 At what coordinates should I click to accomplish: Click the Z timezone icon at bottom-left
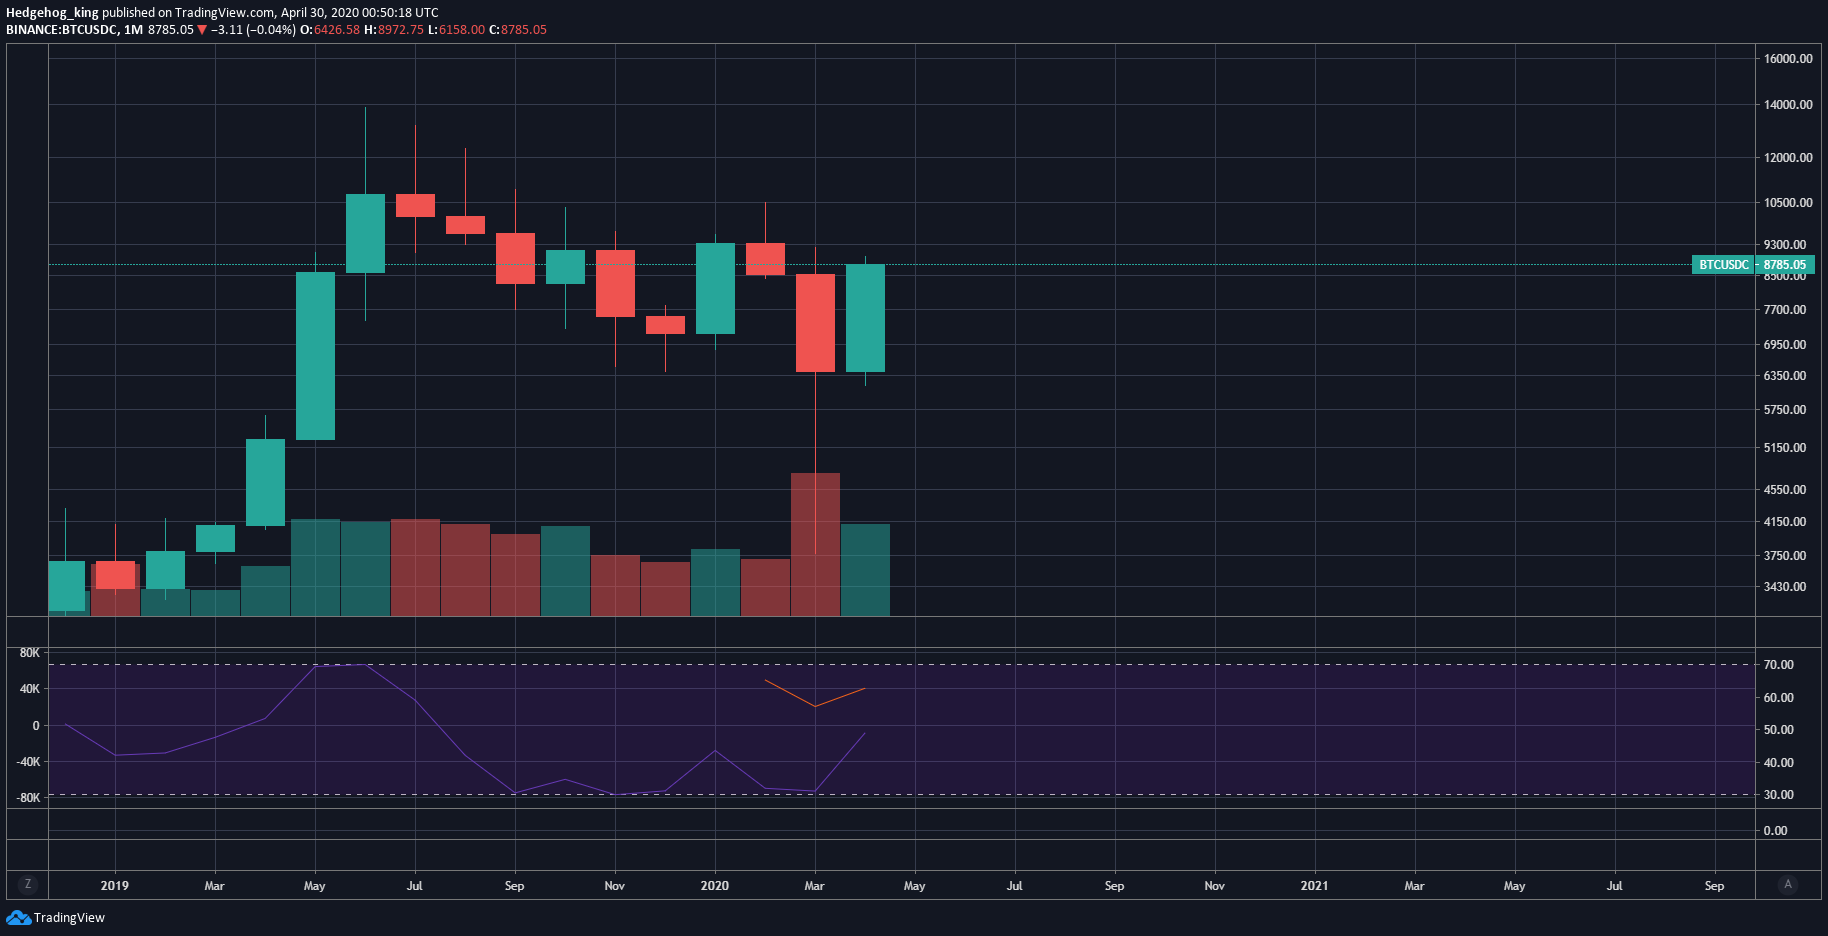28,884
